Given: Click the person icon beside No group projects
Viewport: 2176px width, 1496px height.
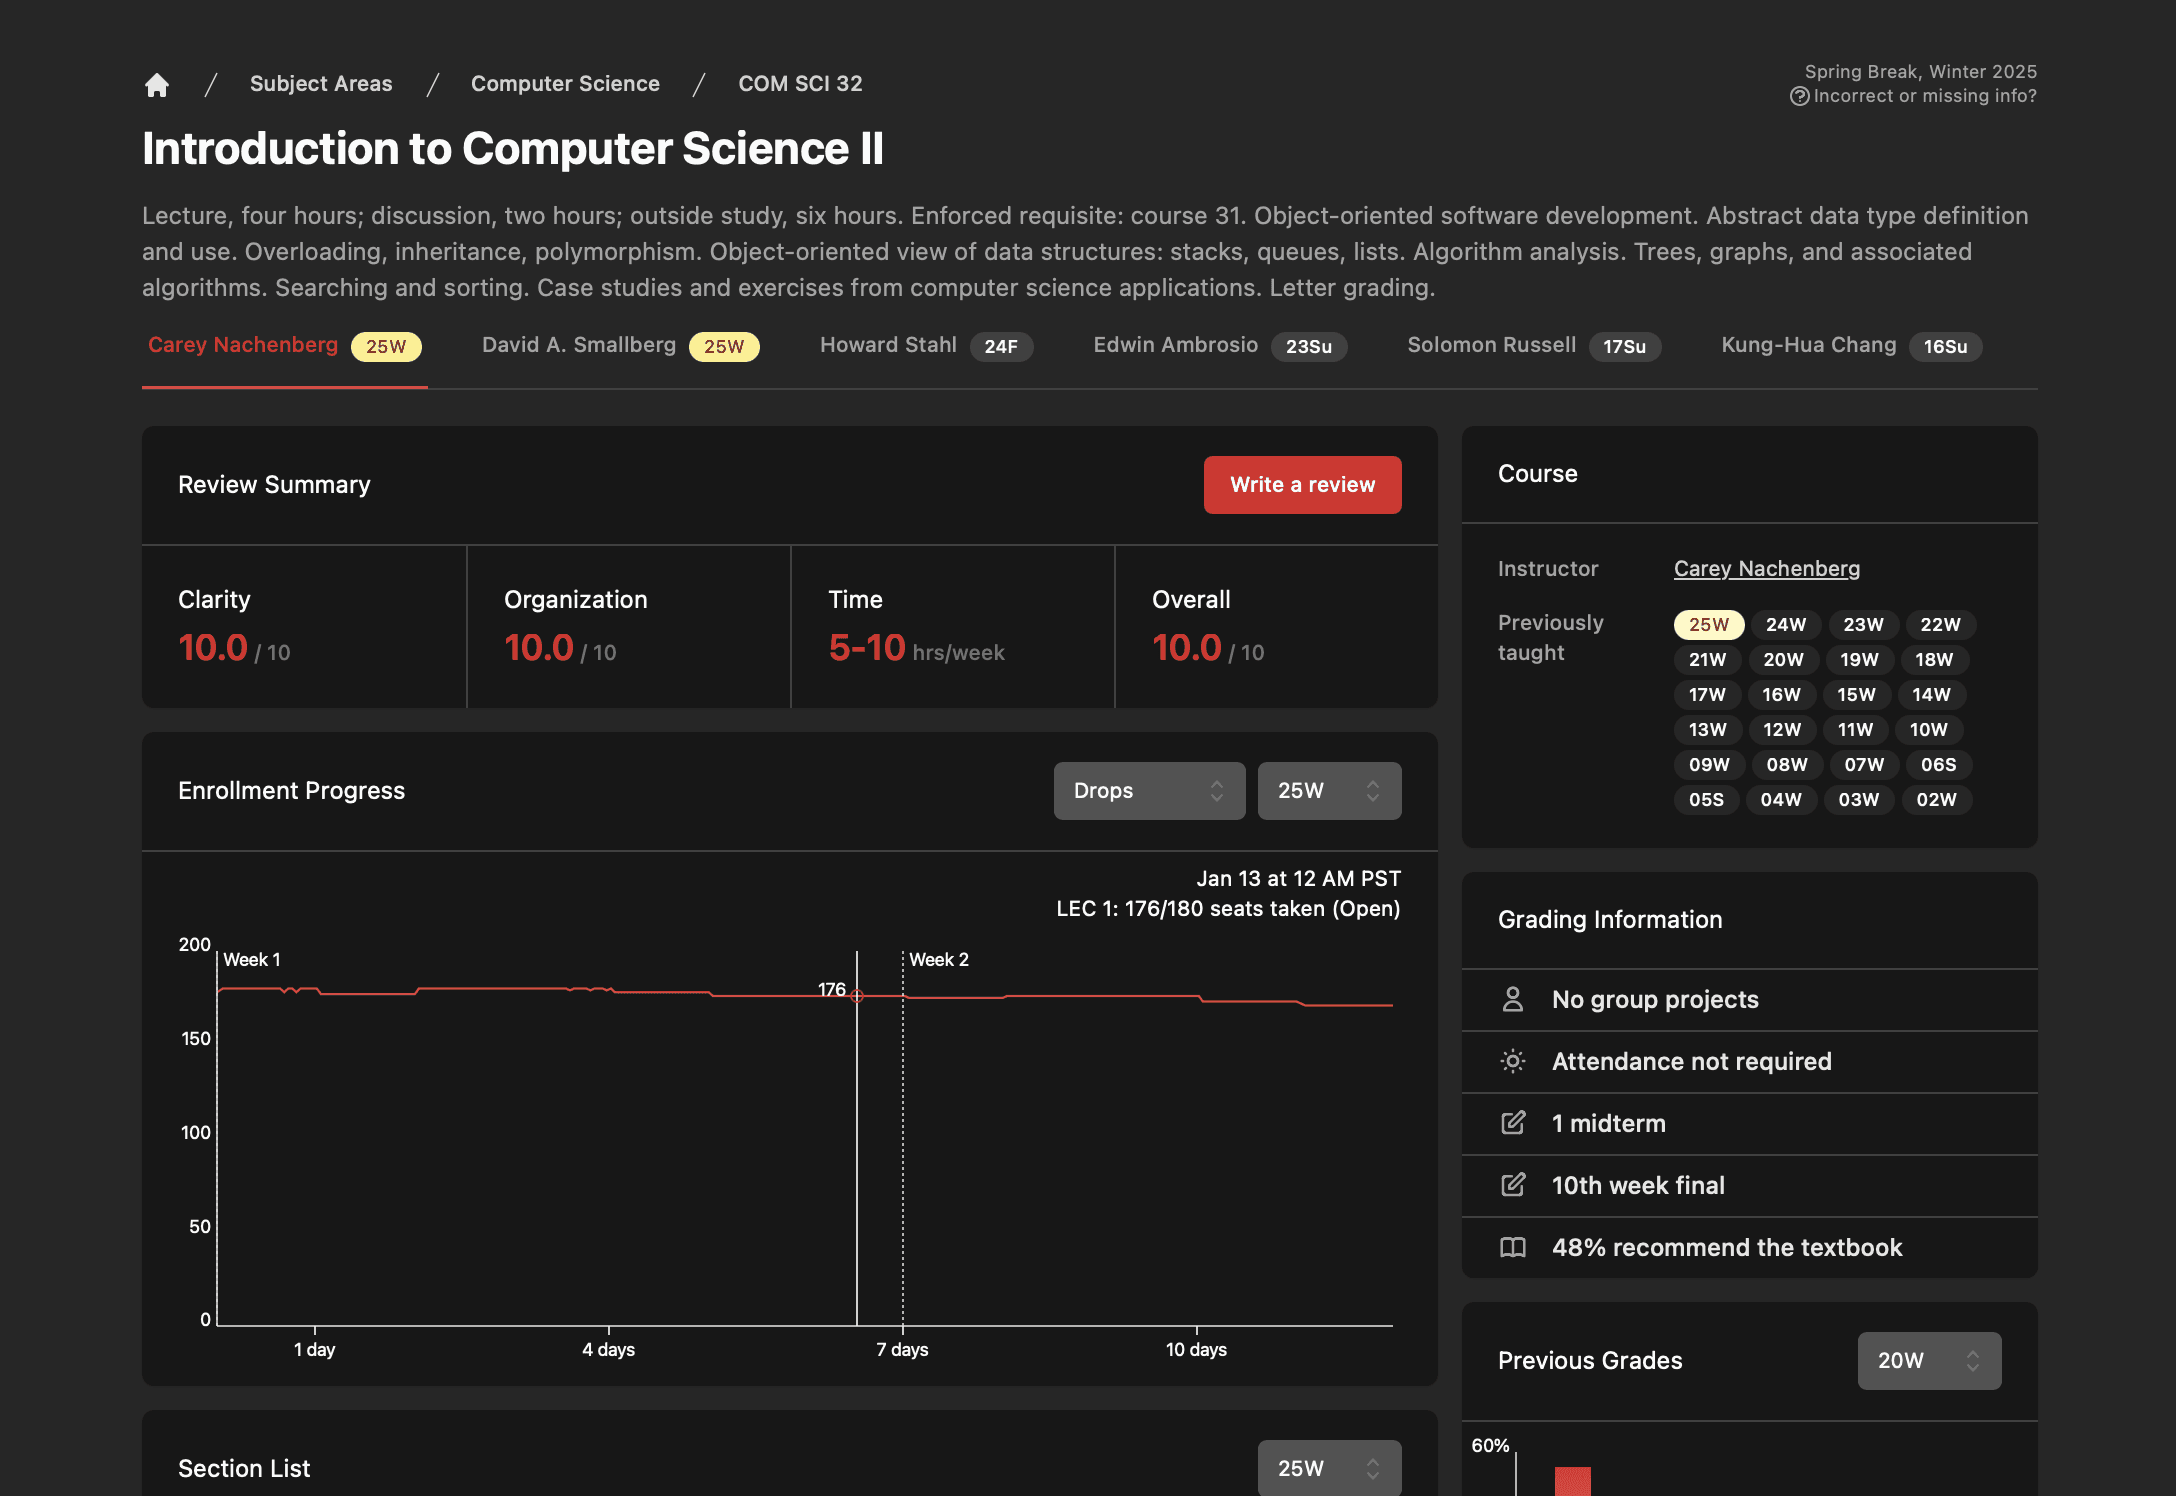Looking at the screenshot, I should [1513, 999].
